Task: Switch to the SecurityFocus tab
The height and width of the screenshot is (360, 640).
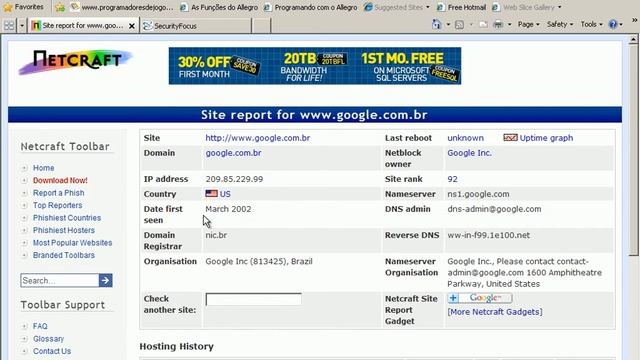Action: pyautogui.click(x=195, y=26)
